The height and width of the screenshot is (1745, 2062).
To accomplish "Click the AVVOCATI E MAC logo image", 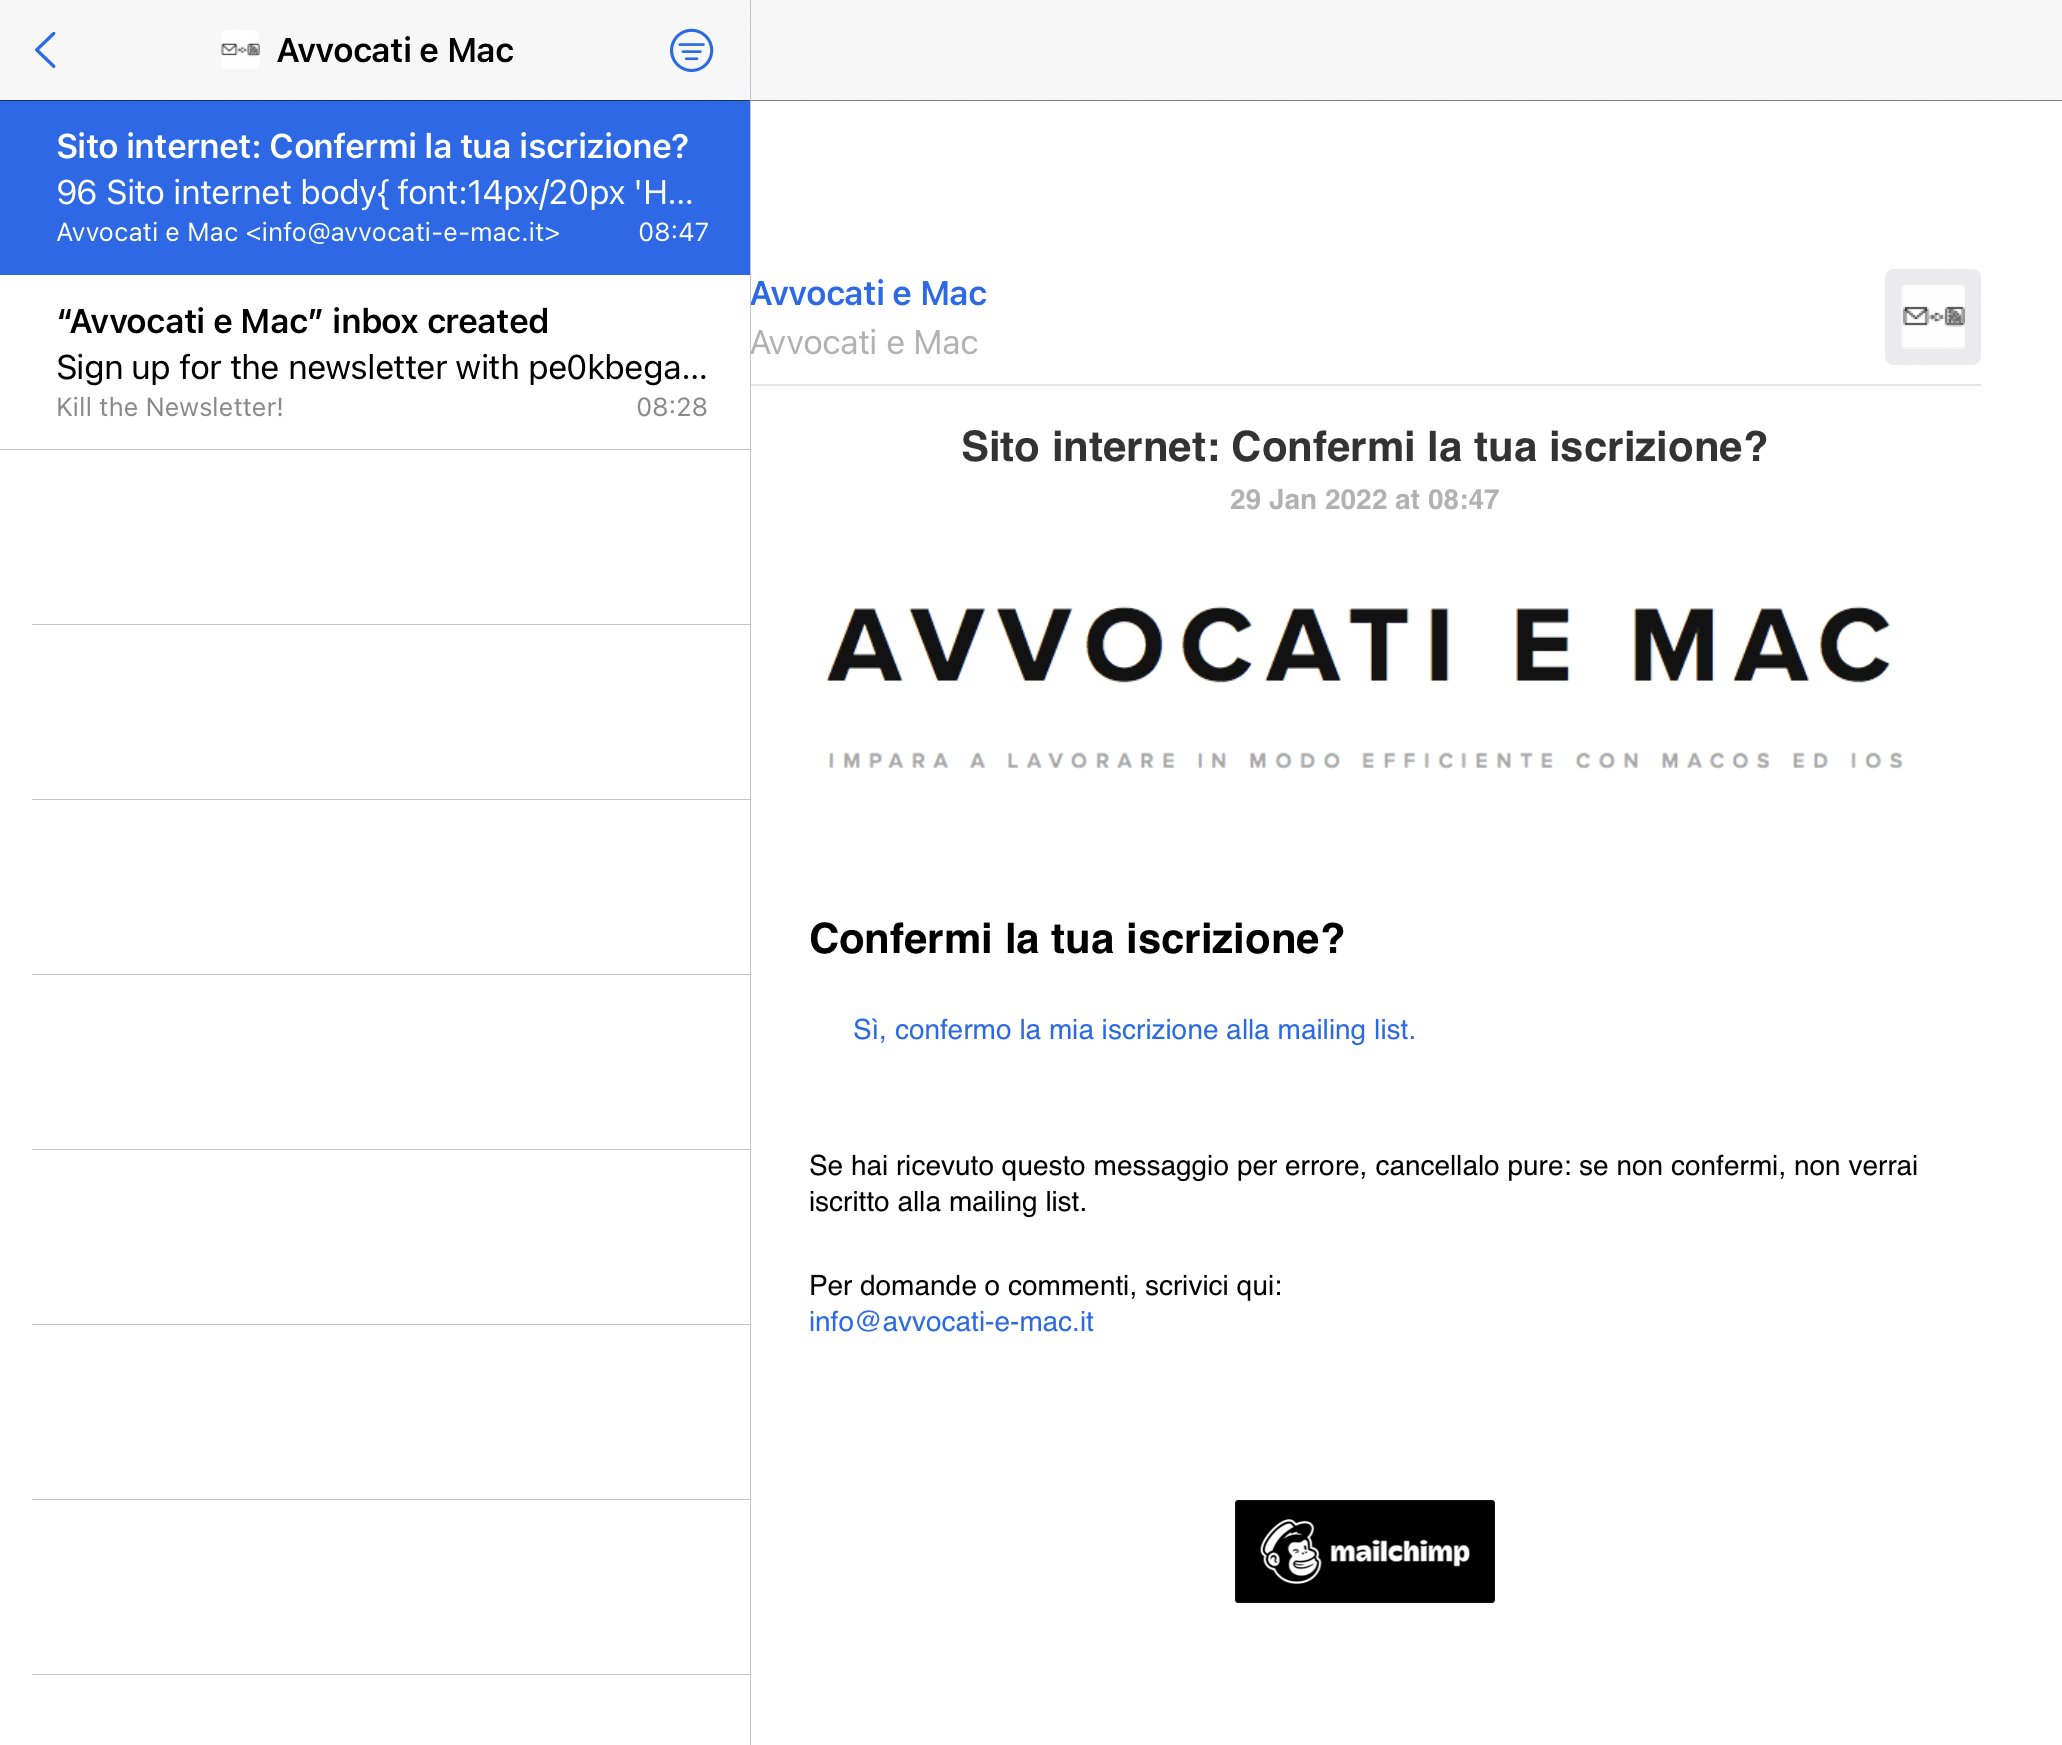I will click(1361, 646).
